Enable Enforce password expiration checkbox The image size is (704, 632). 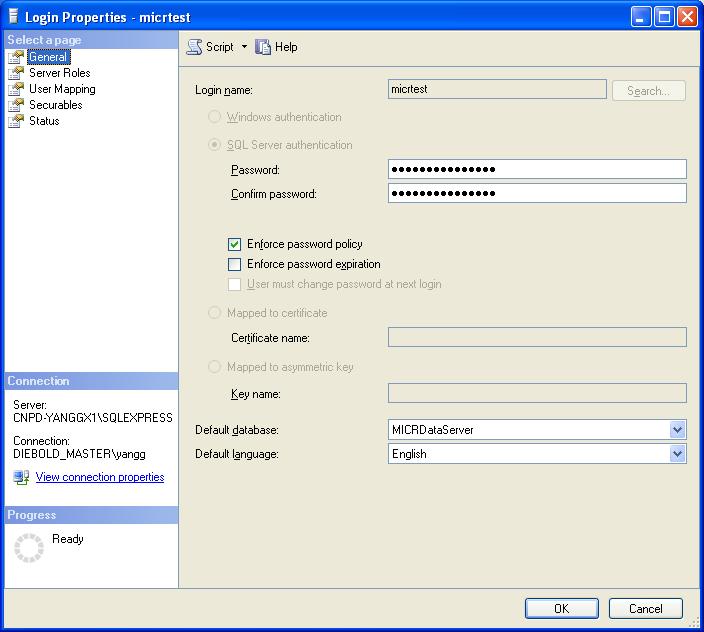click(235, 264)
